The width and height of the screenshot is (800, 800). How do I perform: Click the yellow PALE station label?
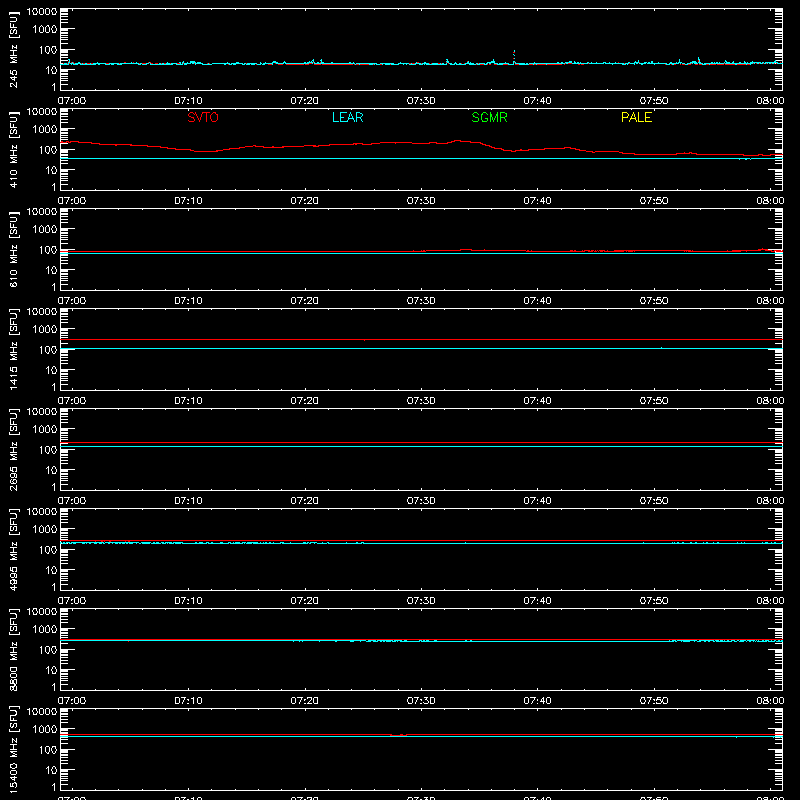(x=636, y=117)
